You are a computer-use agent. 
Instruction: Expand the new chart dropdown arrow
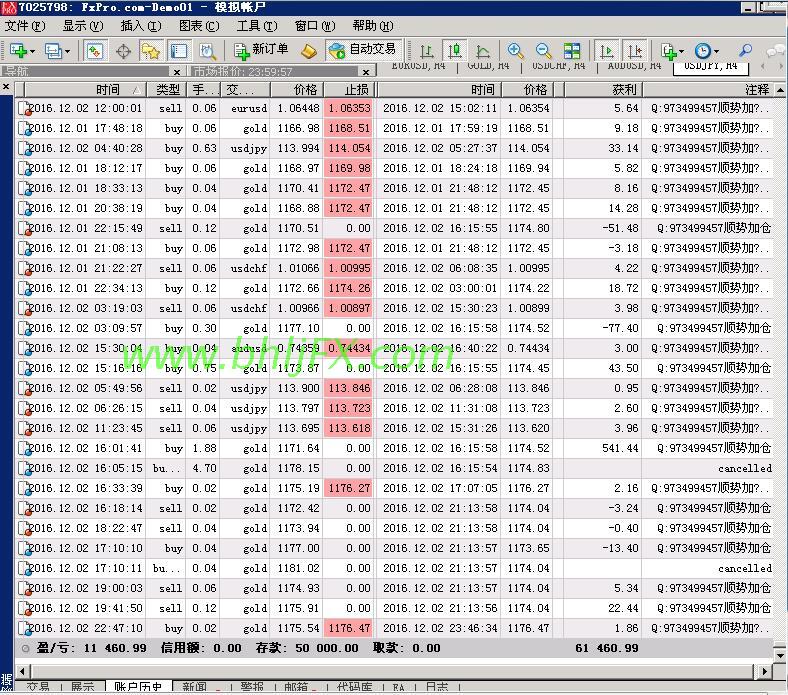click(x=32, y=52)
